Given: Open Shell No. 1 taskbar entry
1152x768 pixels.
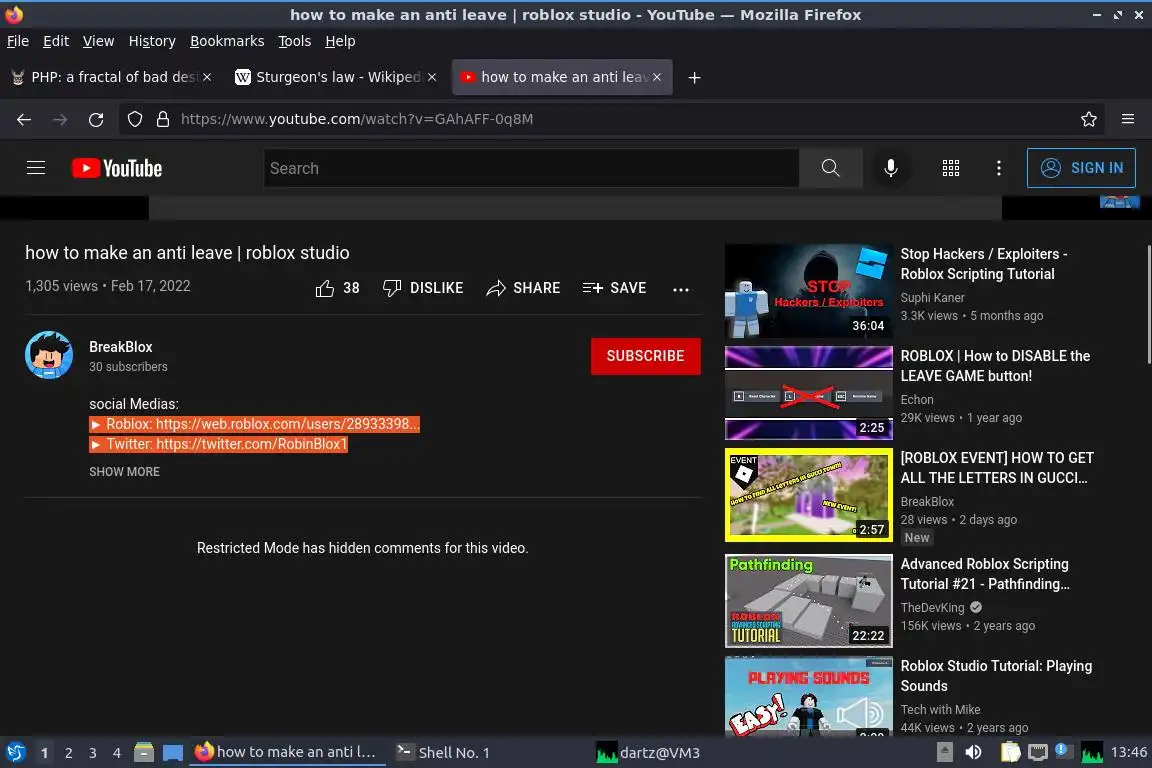Looking at the screenshot, I should pos(444,753).
